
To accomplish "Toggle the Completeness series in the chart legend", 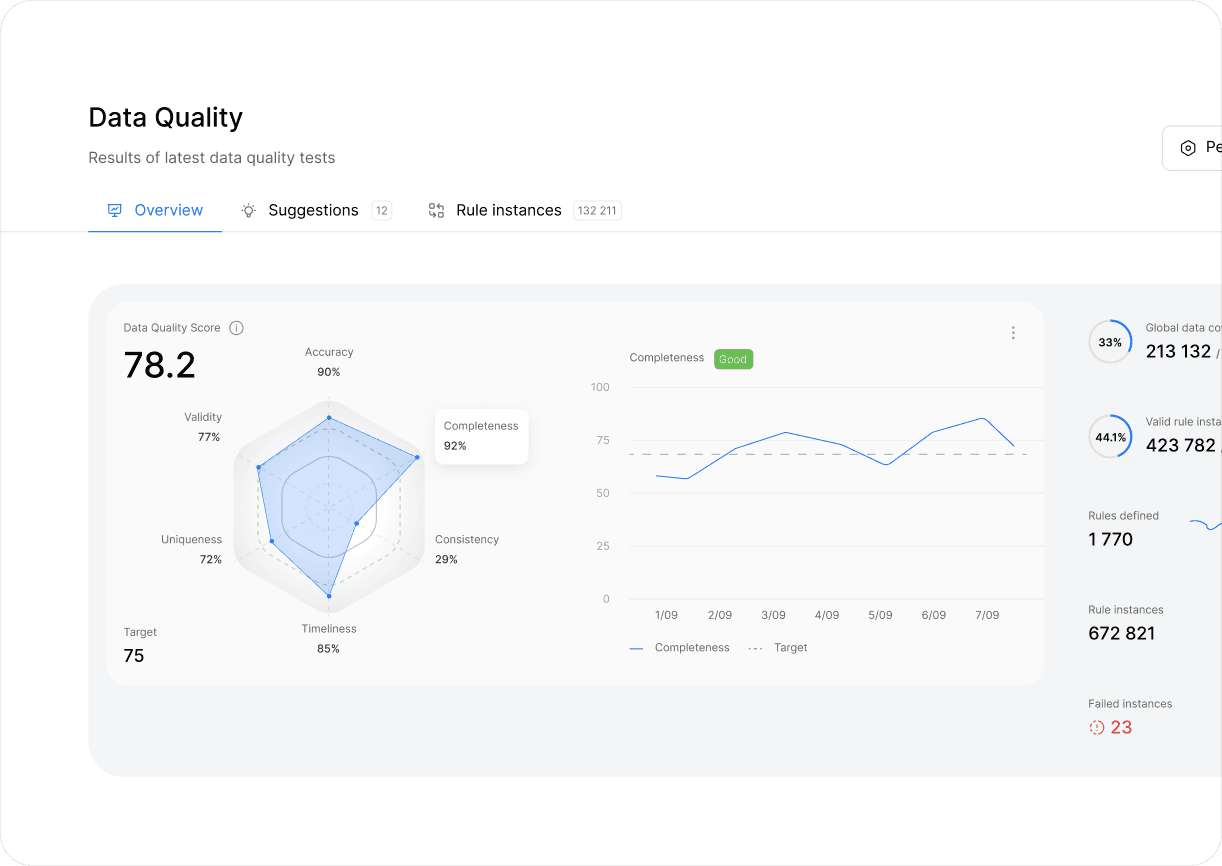I will (x=679, y=648).
